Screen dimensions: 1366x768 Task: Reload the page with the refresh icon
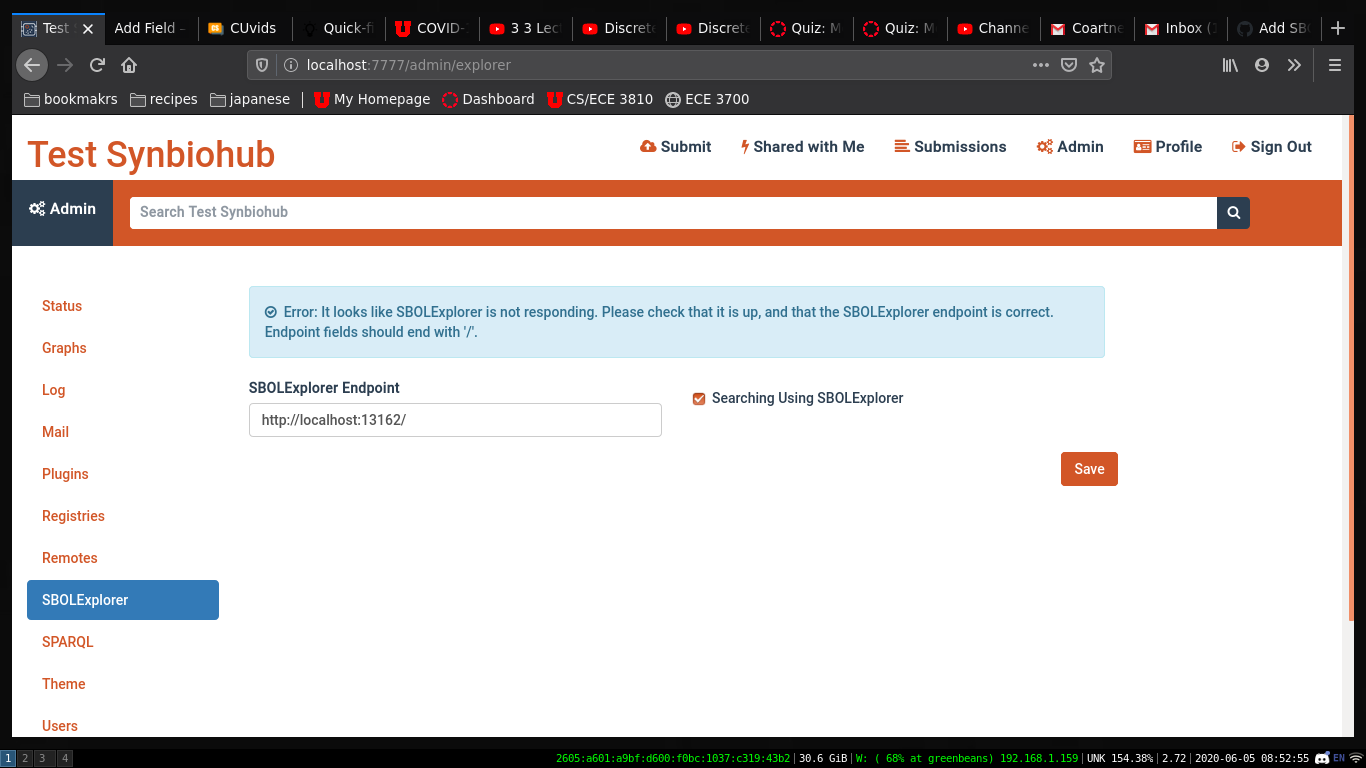coord(96,64)
